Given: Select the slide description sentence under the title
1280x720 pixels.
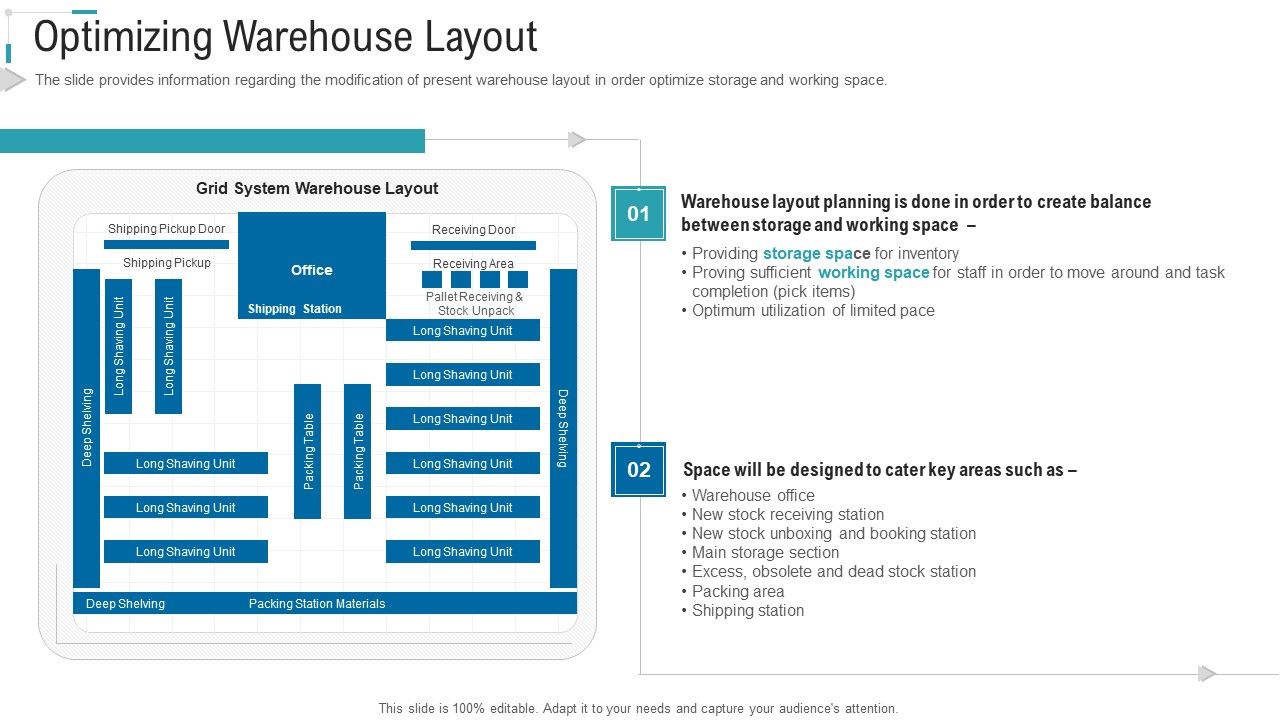Looking at the screenshot, I should 461,80.
